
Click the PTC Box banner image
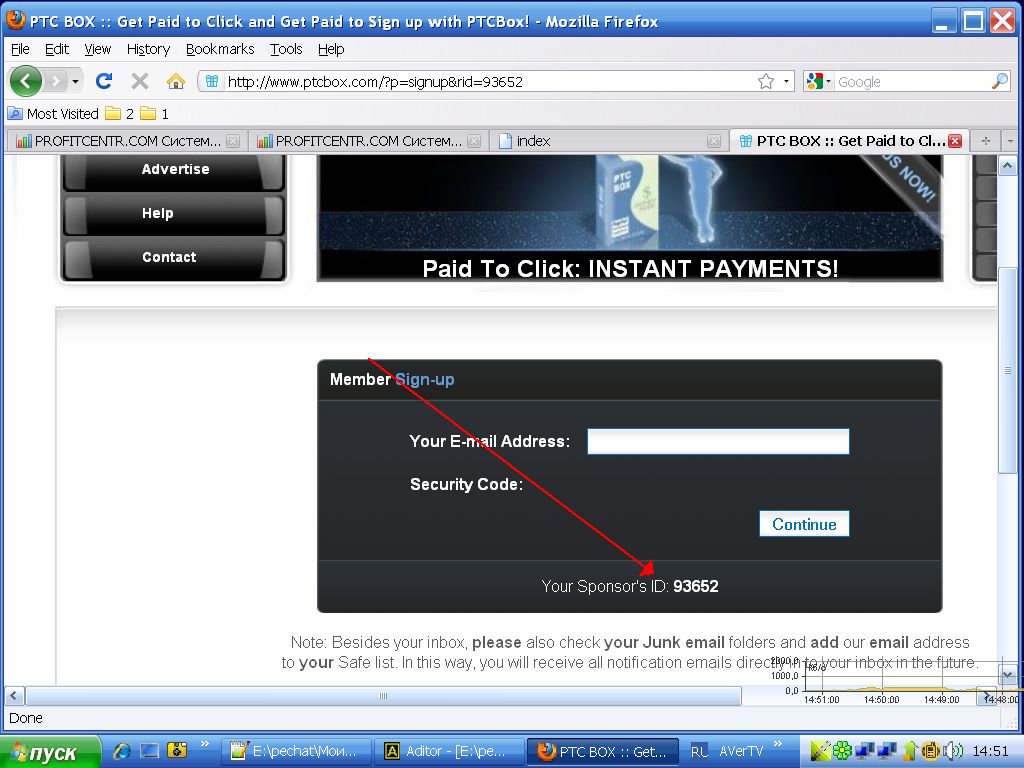click(630, 218)
